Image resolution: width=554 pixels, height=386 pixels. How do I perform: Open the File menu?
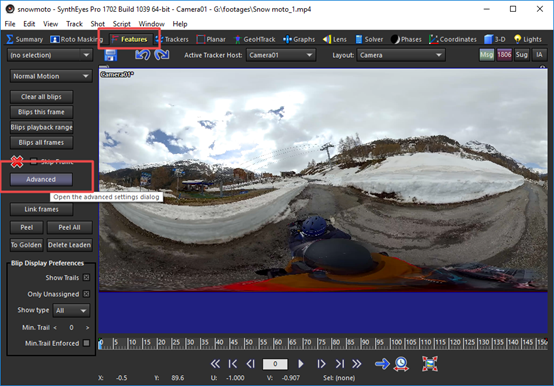(x=10, y=24)
